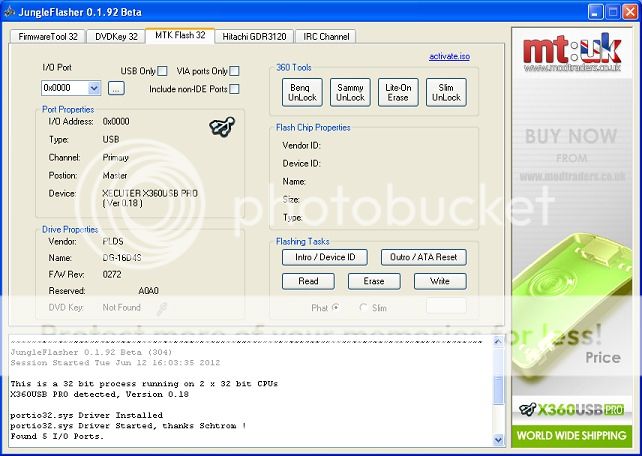Toggle the VIA ports Only checkbox

[234, 71]
